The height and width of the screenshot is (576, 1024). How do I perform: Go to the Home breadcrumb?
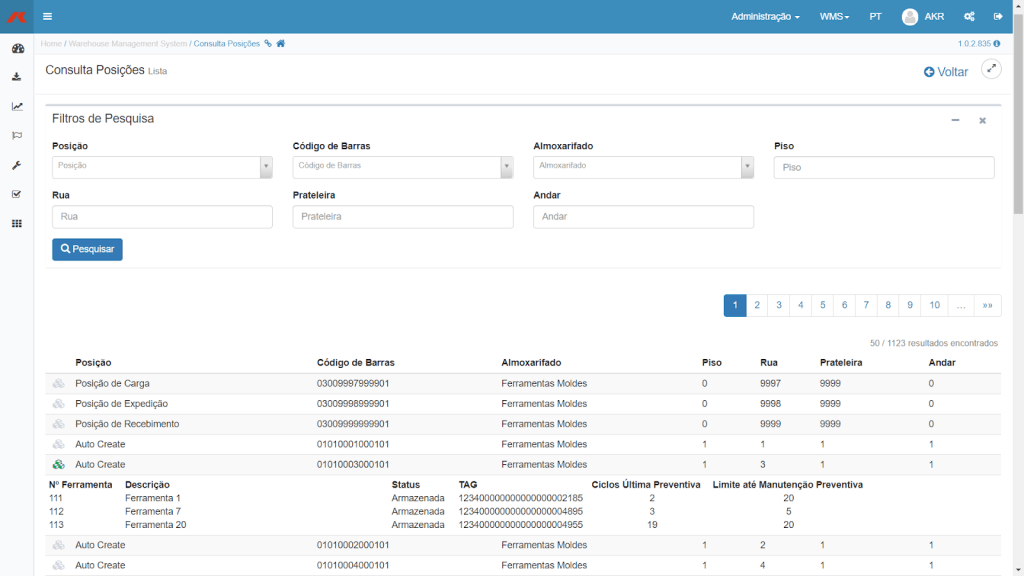click(51, 44)
